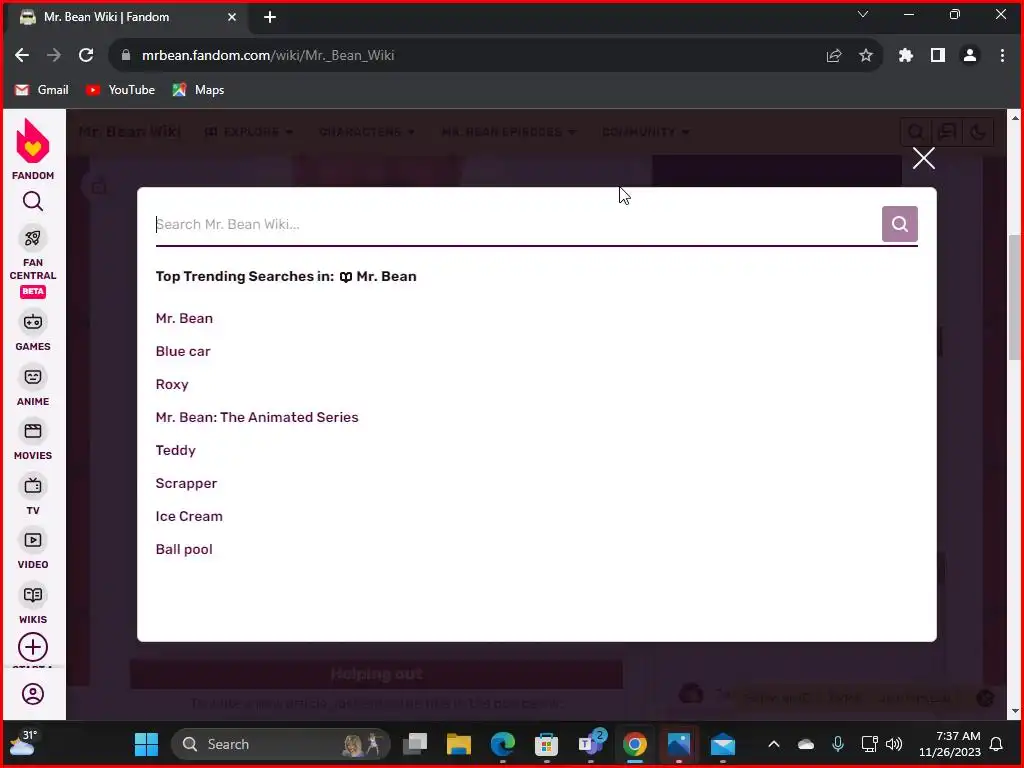This screenshot has width=1024, height=768.
Task: Open File Explorer from the taskbar
Action: (x=458, y=744)
